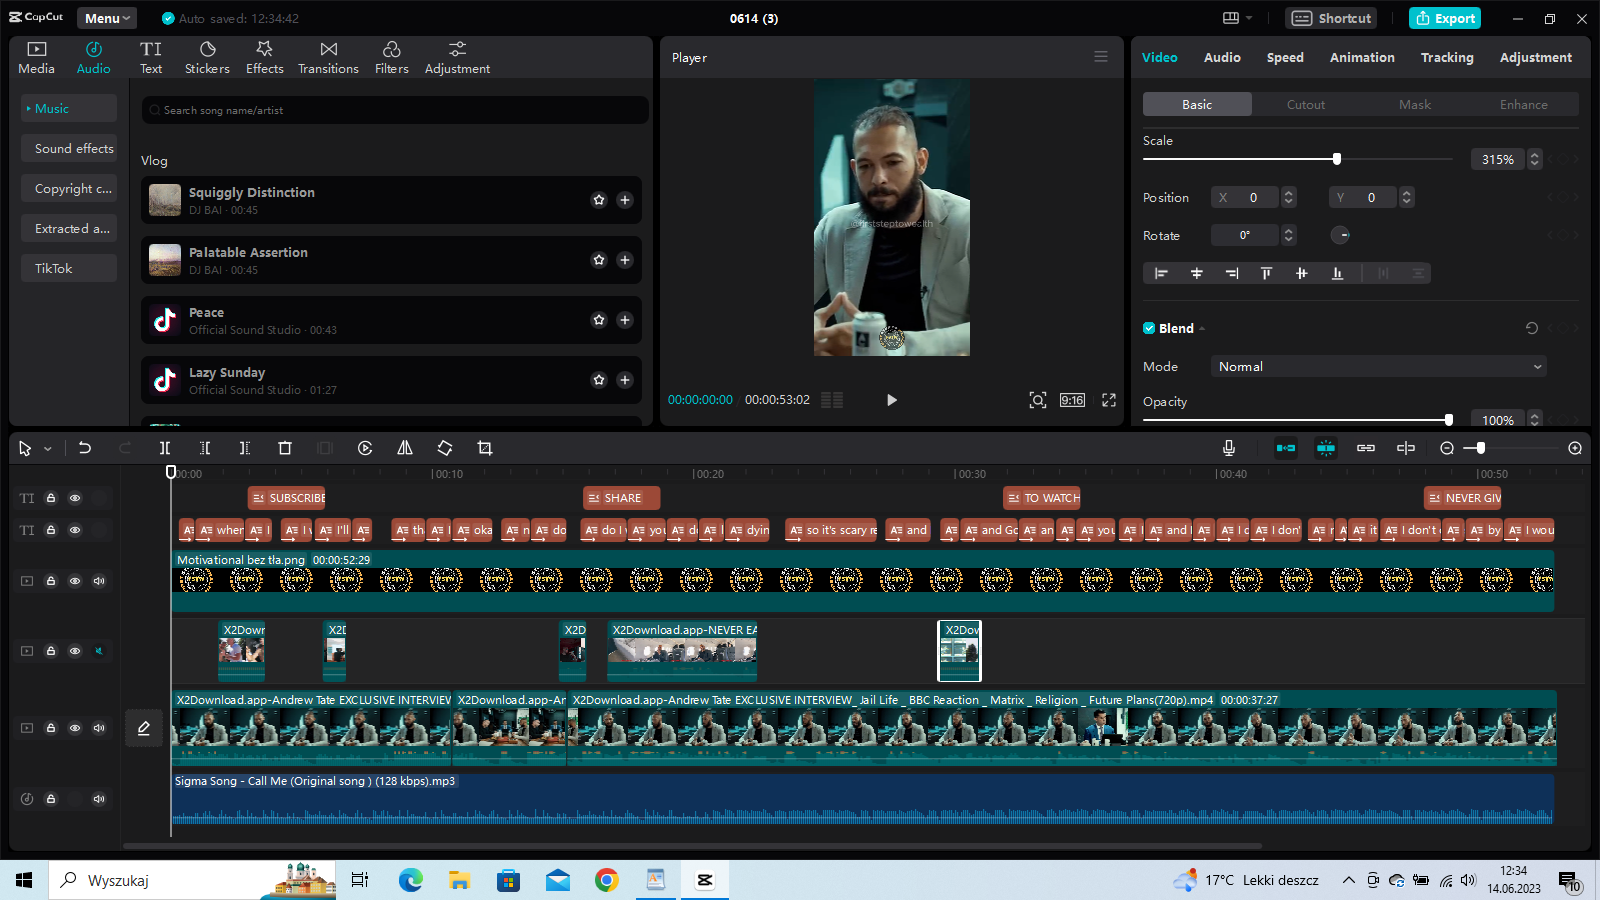Switch to the Audio properties tab
The image size is (1600, 900).
coord(1222,58)
